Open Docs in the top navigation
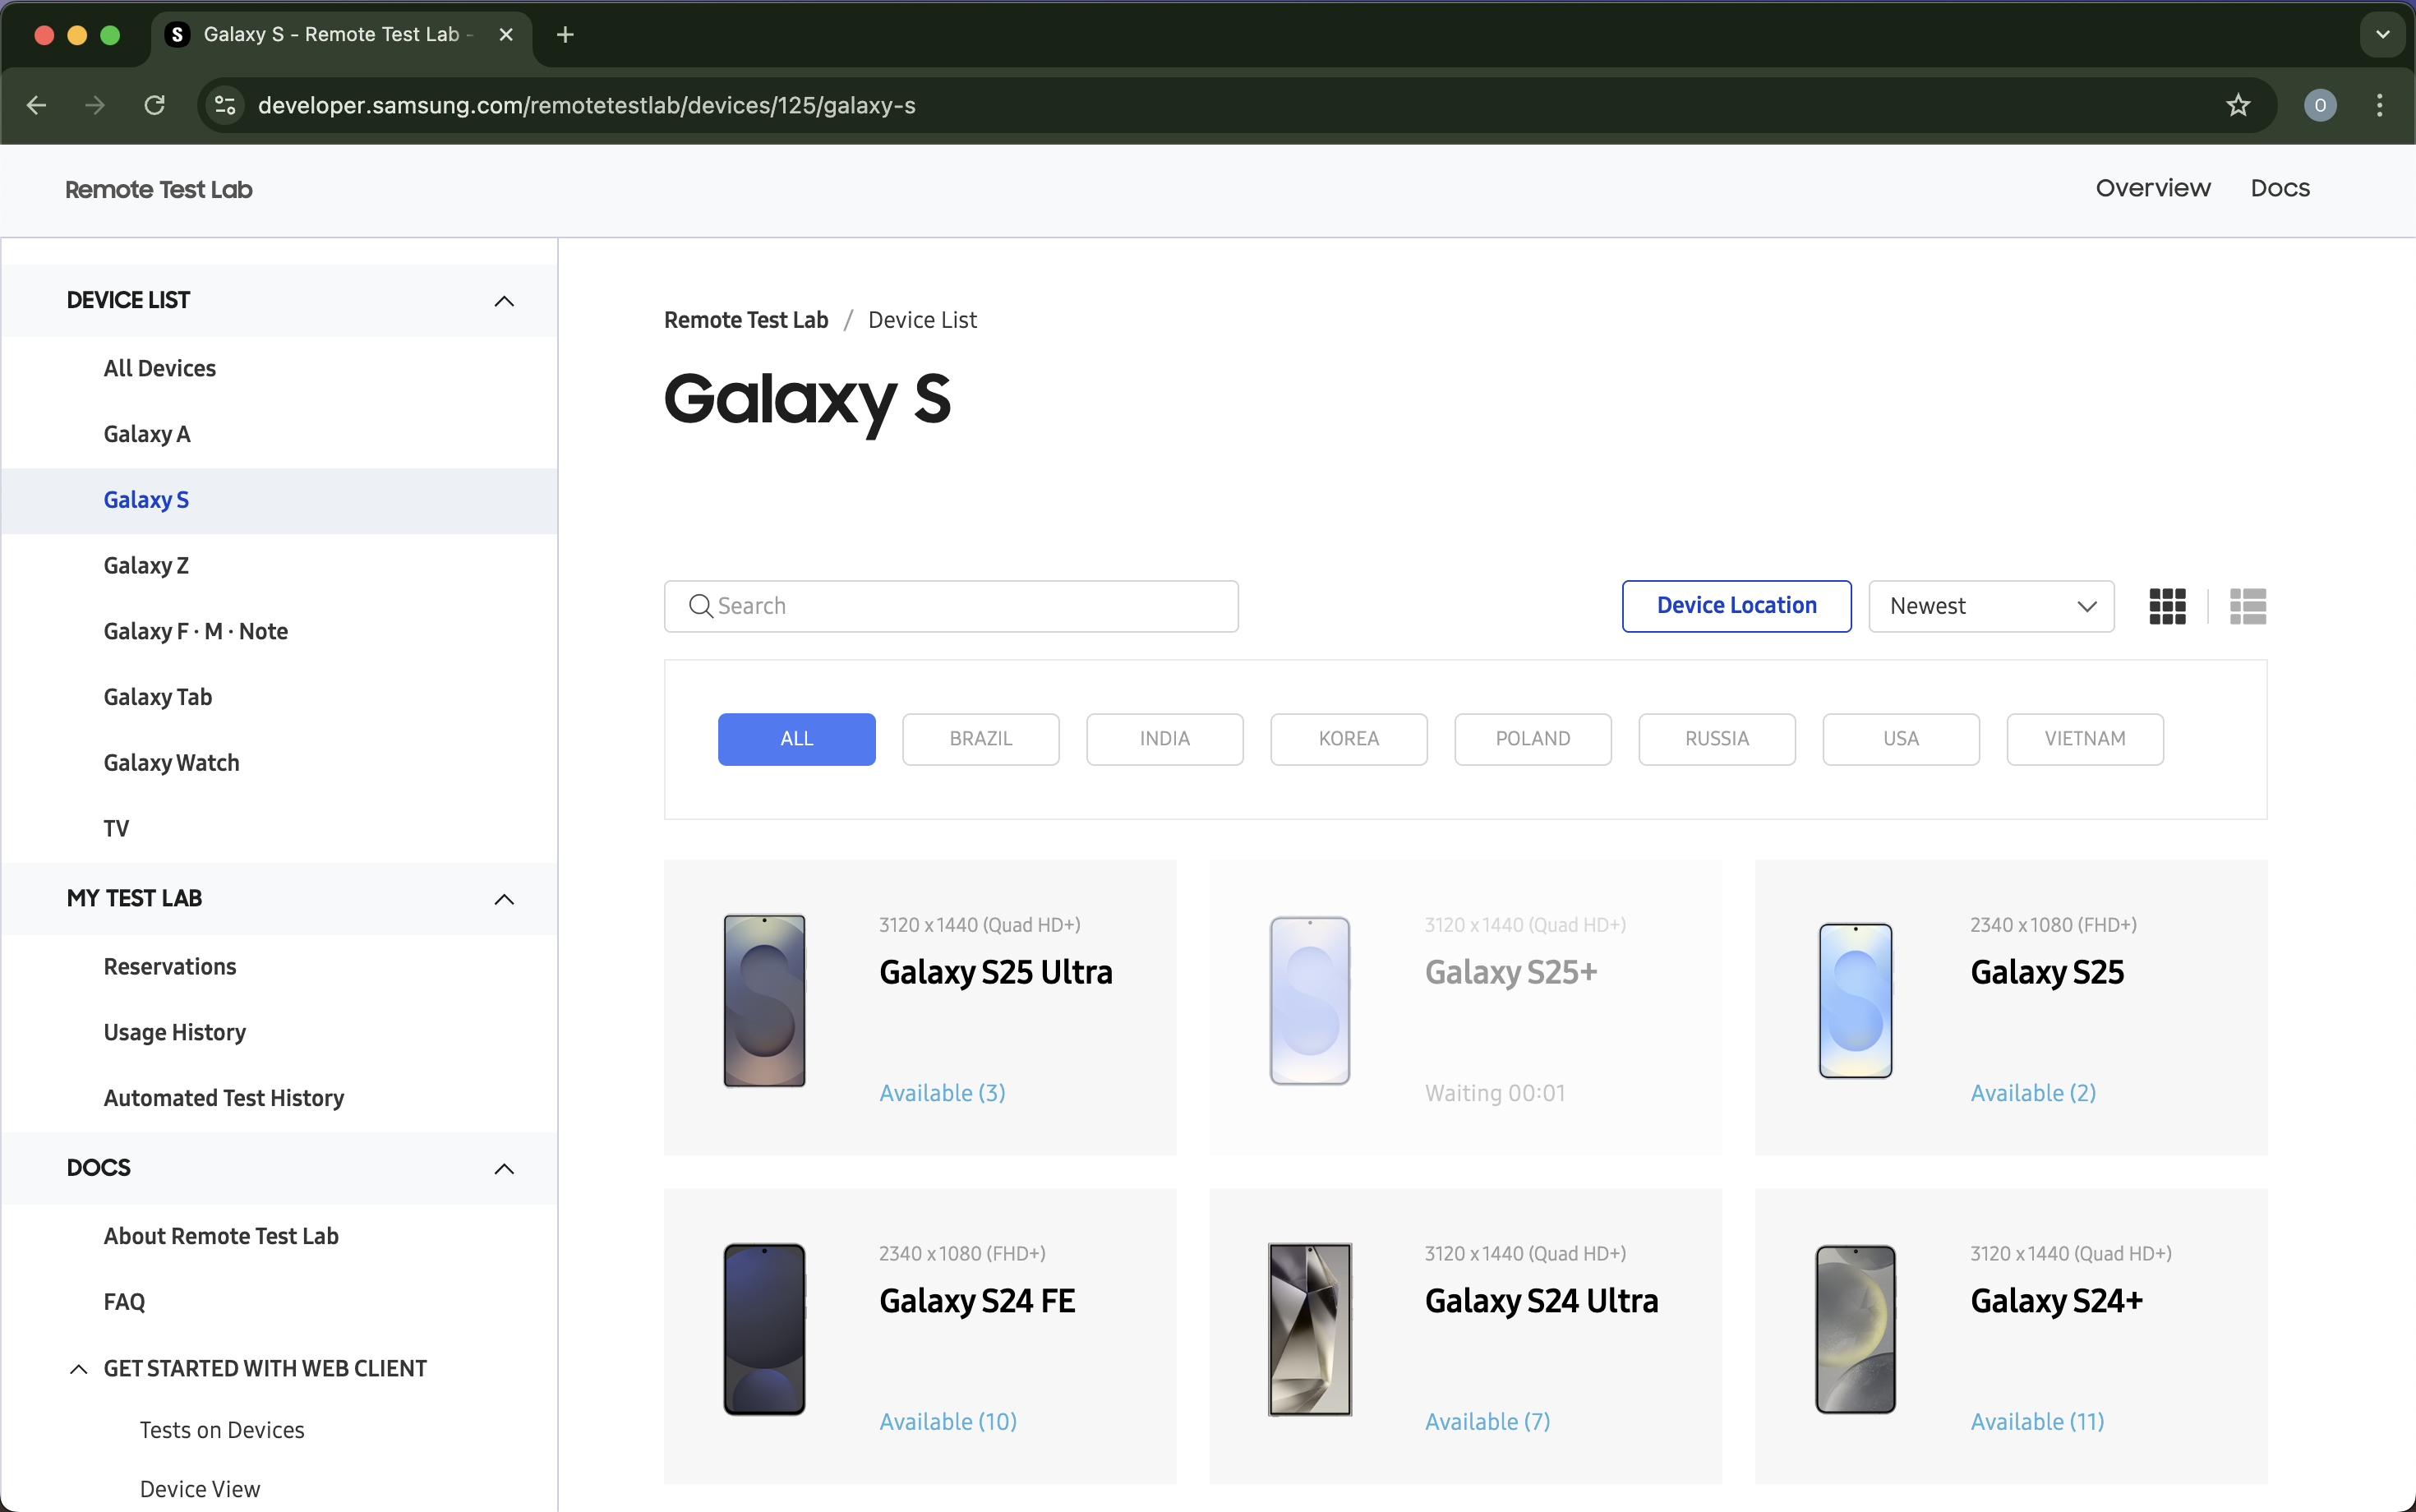2416x1512 pixels. tap(2279, 188)
